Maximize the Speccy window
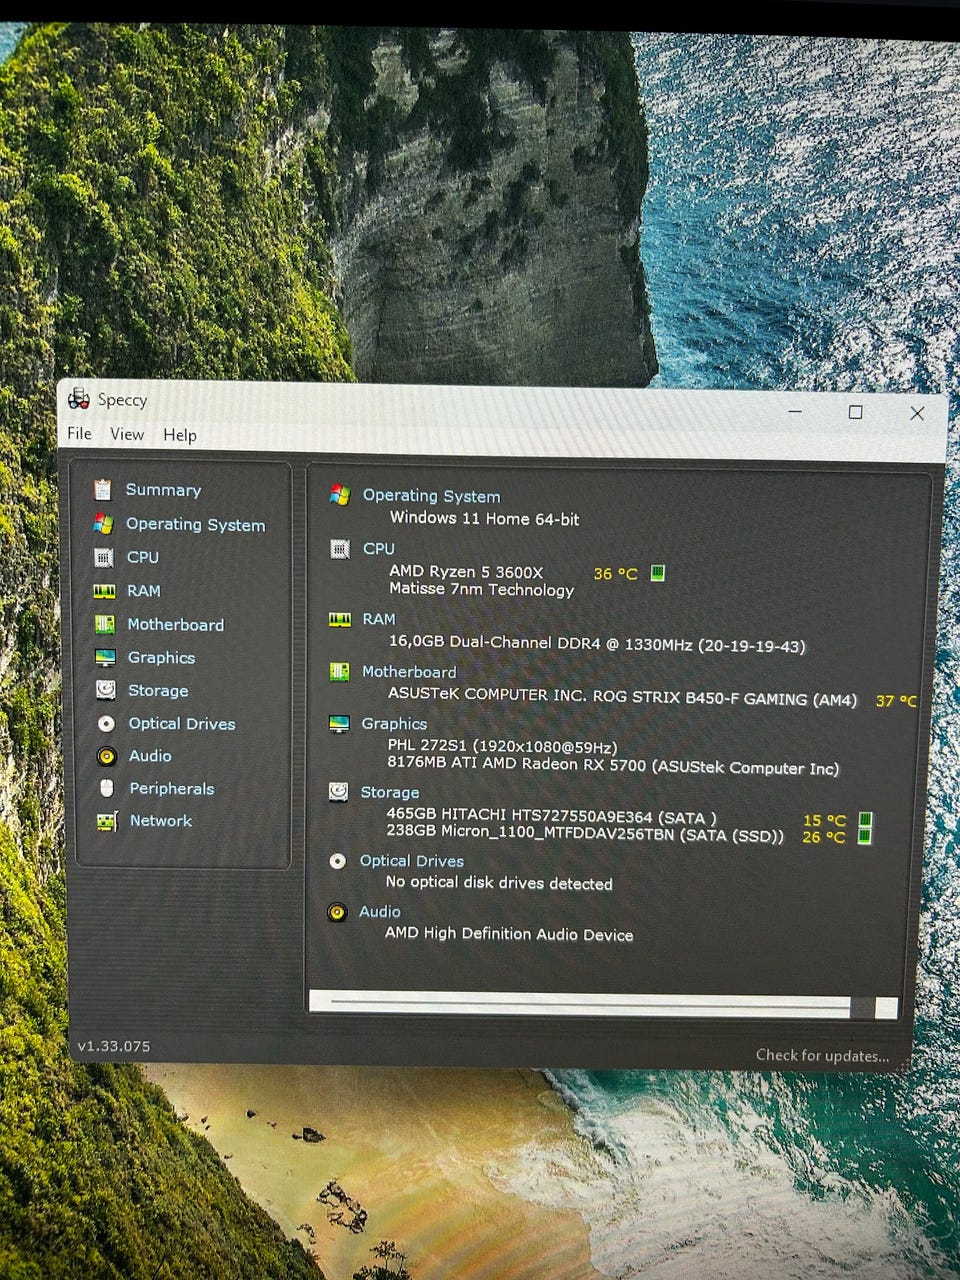The height and width of the screenshot is (1280, 960). [855, 412]
